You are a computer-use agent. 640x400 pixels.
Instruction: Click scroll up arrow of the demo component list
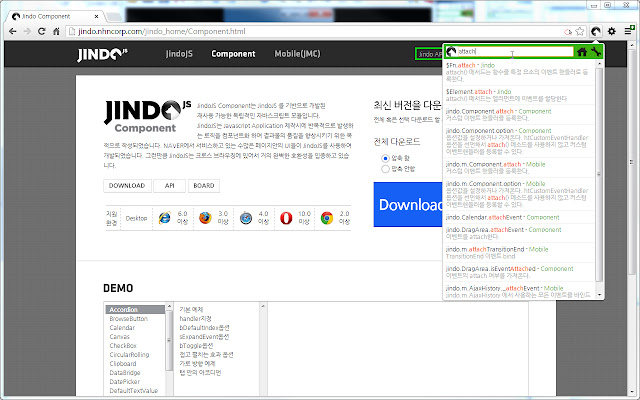point(169,306)
